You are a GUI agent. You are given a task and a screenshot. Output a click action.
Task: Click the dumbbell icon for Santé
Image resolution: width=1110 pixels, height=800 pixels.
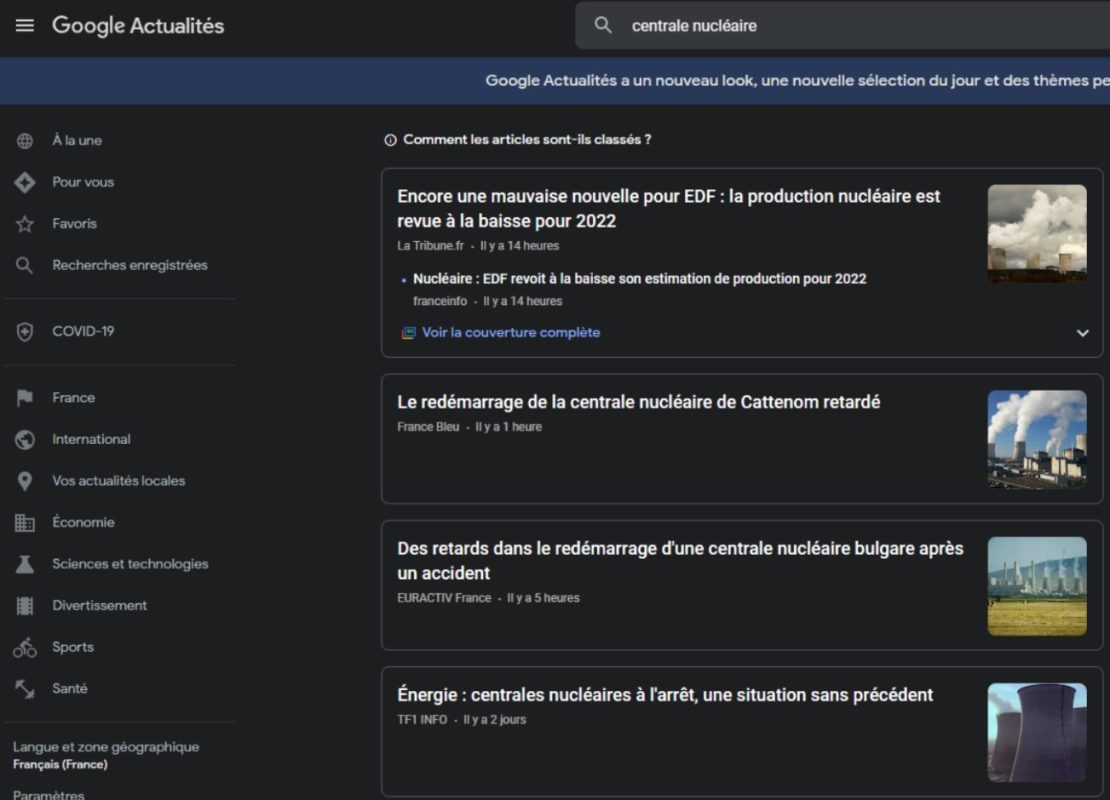[x=25, y=688]
